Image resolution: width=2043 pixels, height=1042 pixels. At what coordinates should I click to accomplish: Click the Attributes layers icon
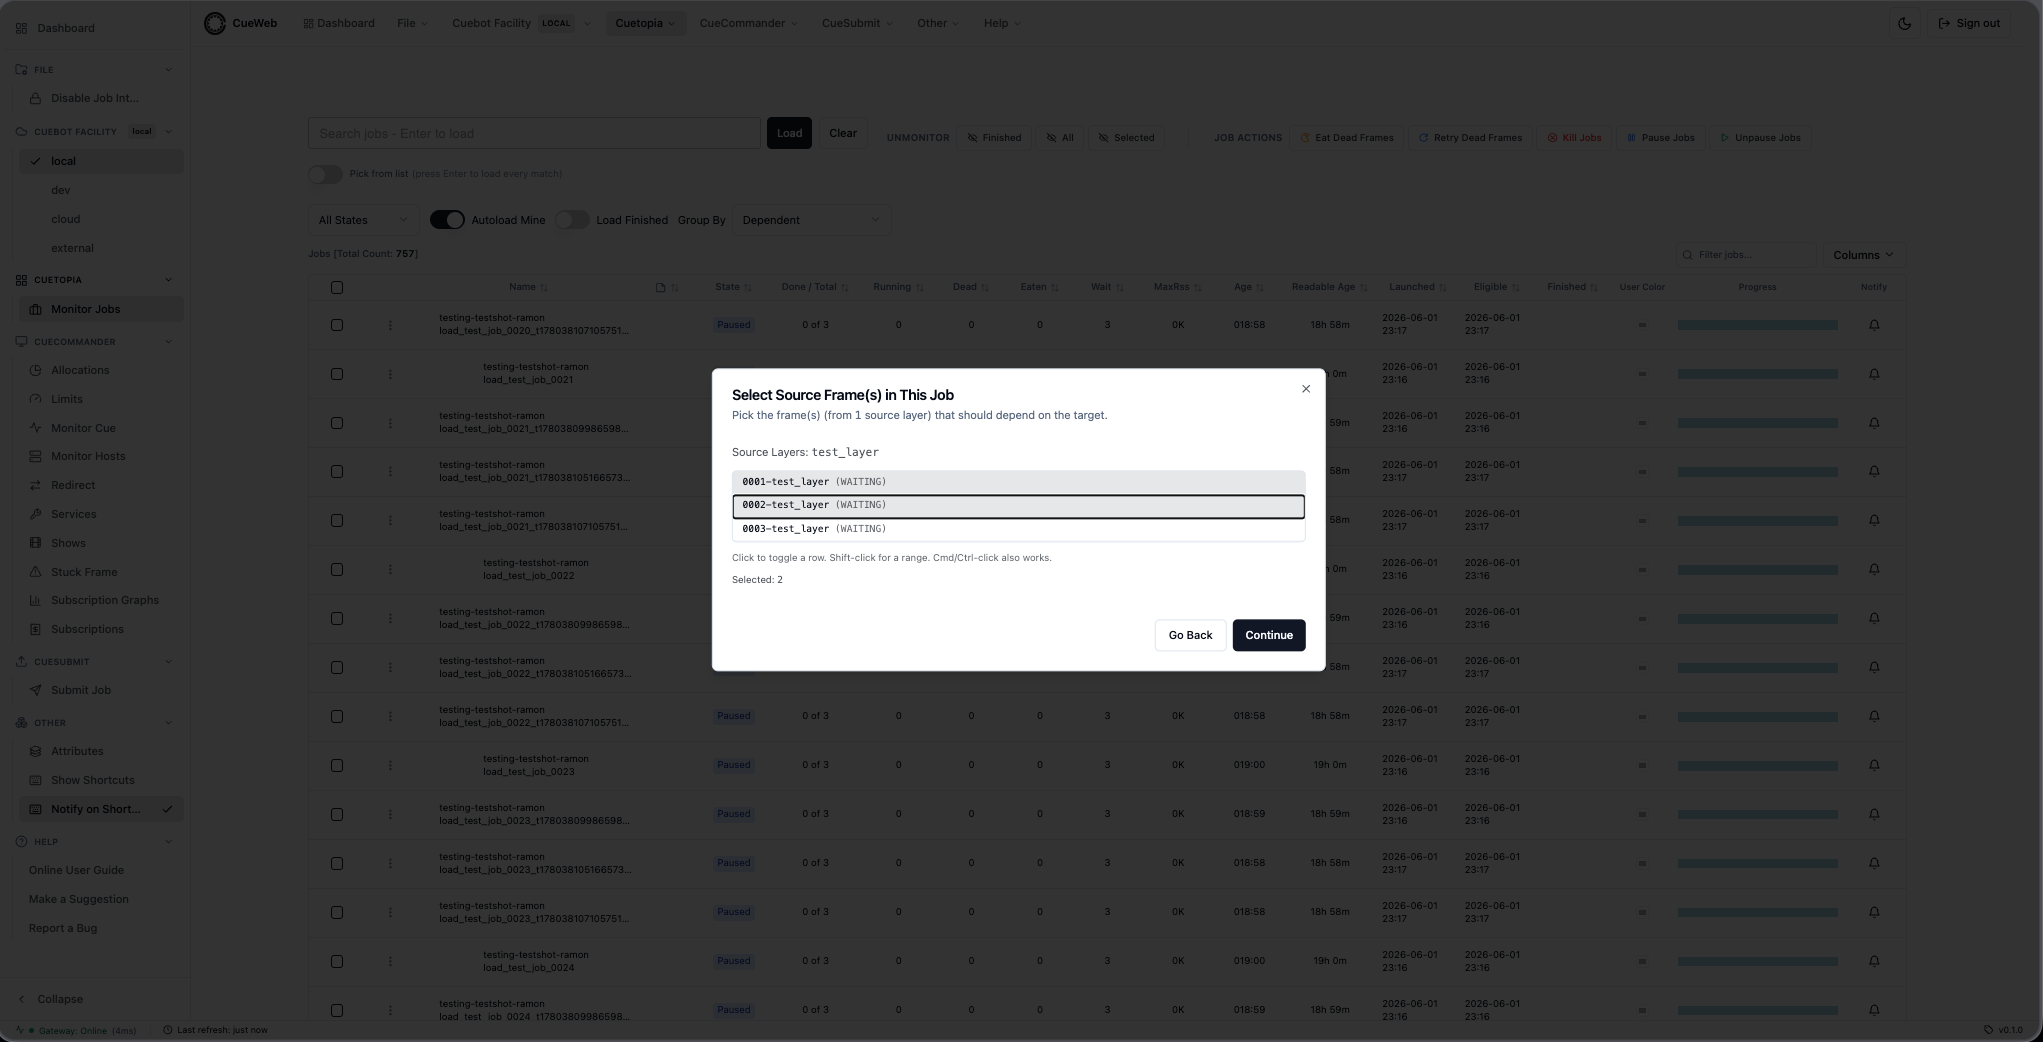[x=36, y=751]
